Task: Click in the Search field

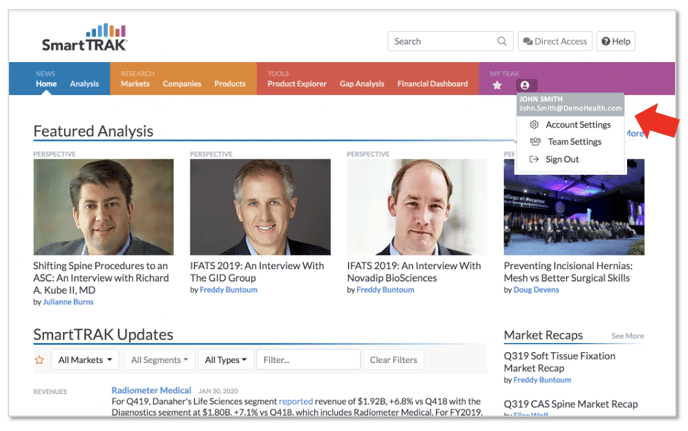Action: coord(450,41)
